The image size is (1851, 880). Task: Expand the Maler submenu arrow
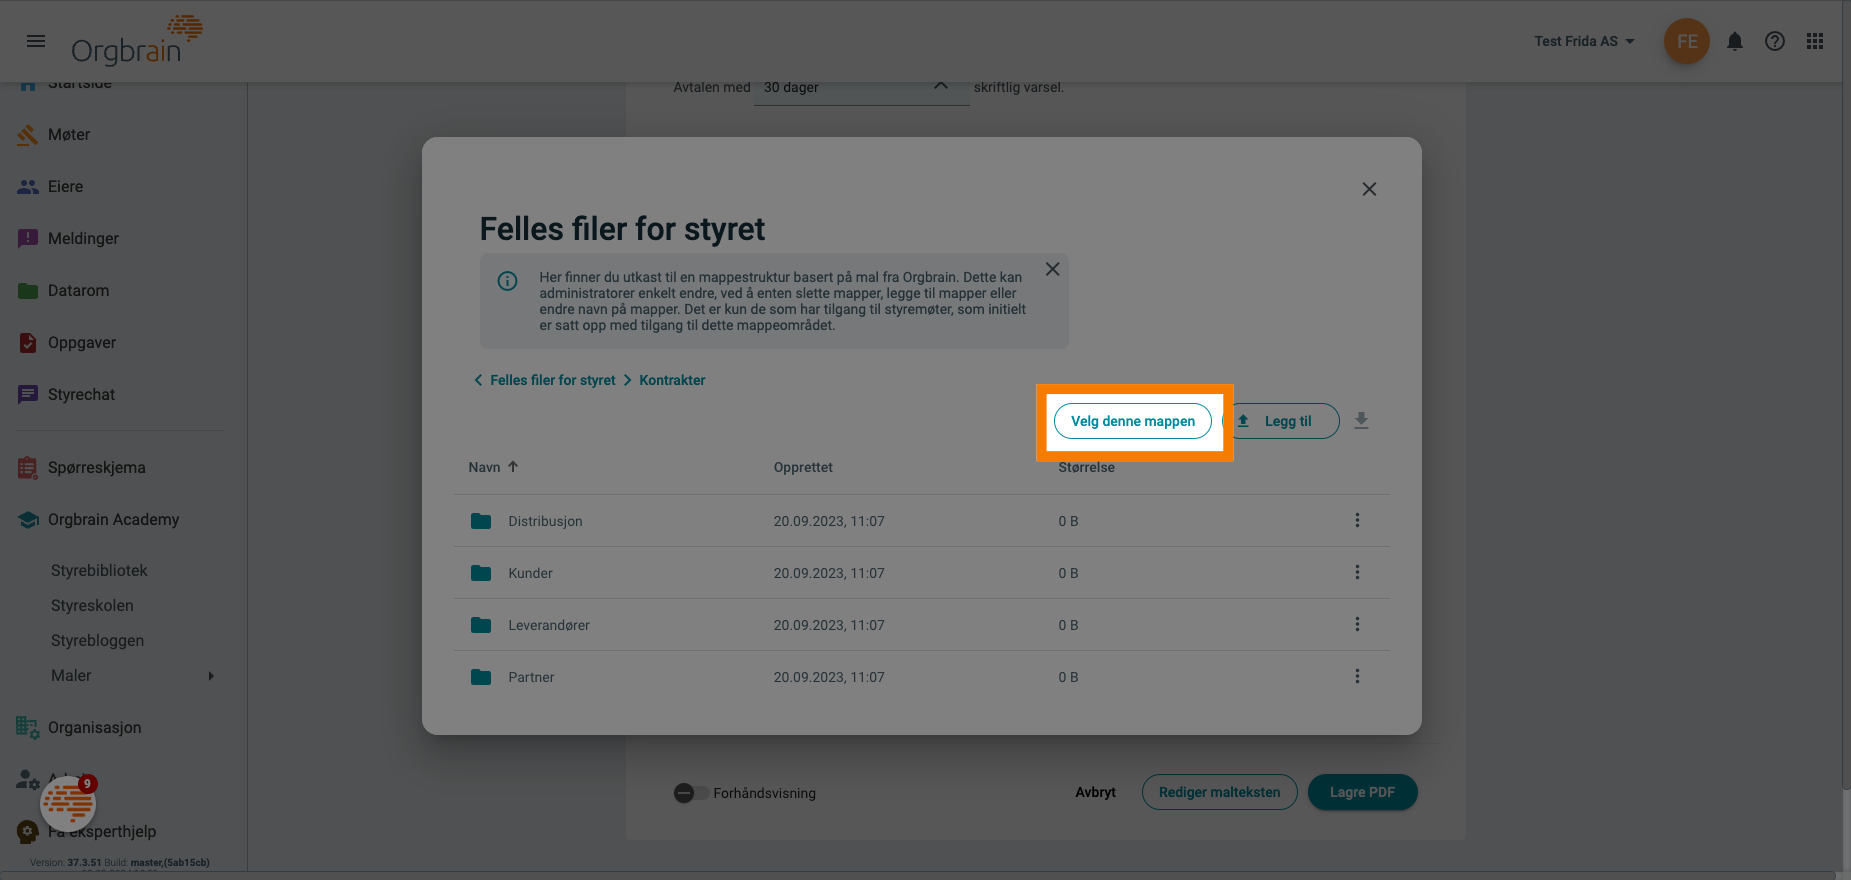pos(211,676)
